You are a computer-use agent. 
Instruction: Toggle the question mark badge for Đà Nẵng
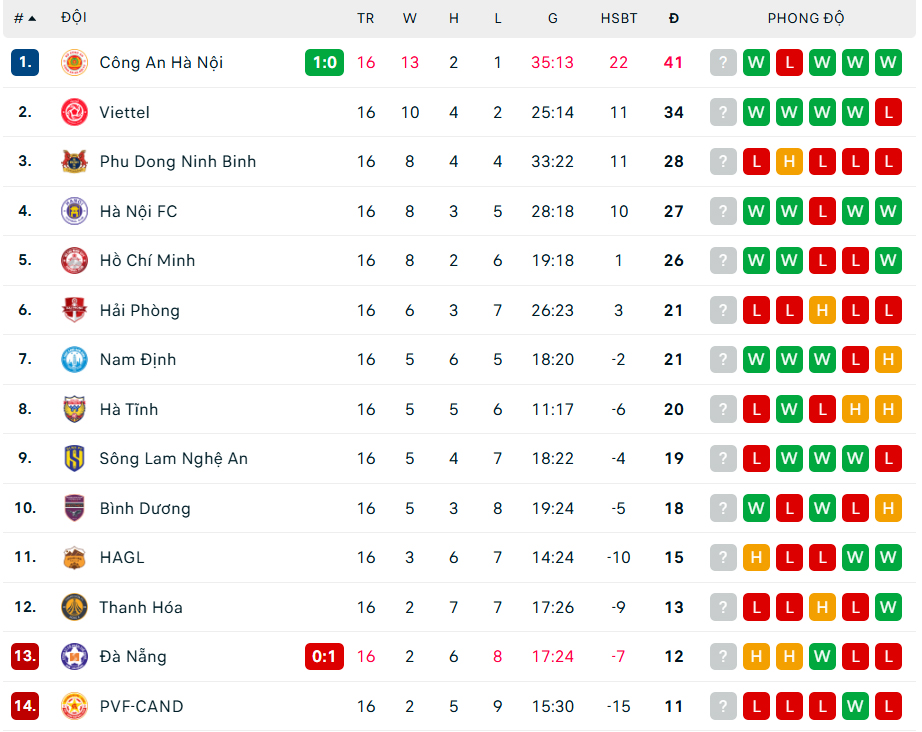click(x=722, y=656)
